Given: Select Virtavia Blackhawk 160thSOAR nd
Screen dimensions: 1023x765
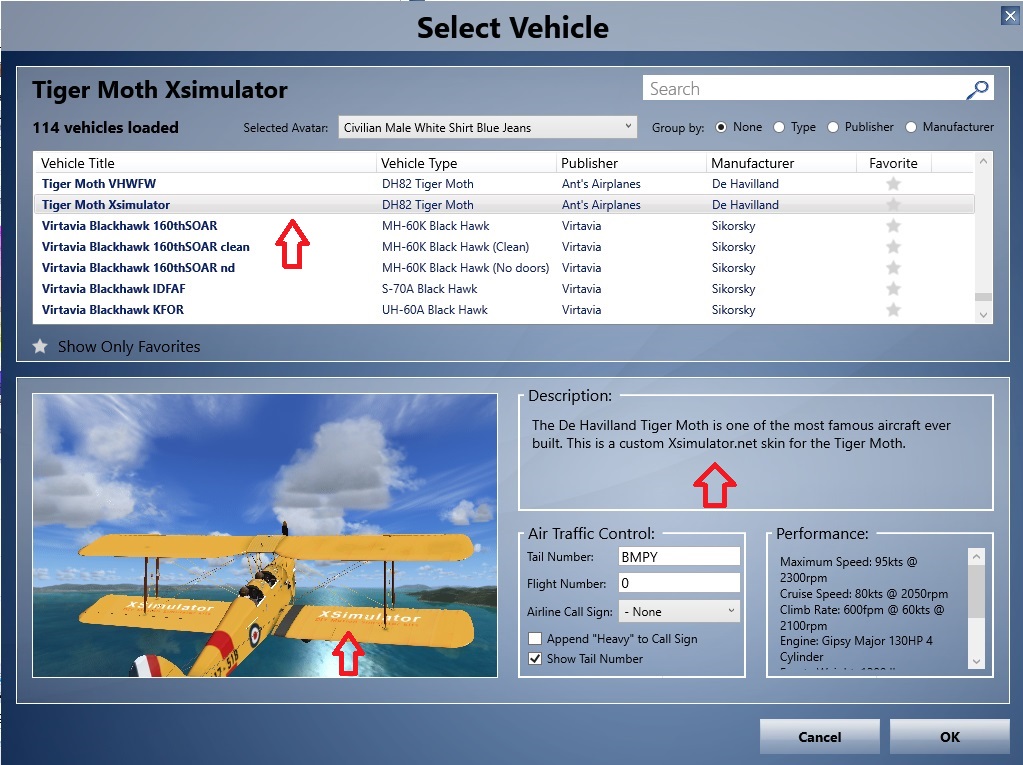Looking at the screenshot, I should click(x=138, y=267).
